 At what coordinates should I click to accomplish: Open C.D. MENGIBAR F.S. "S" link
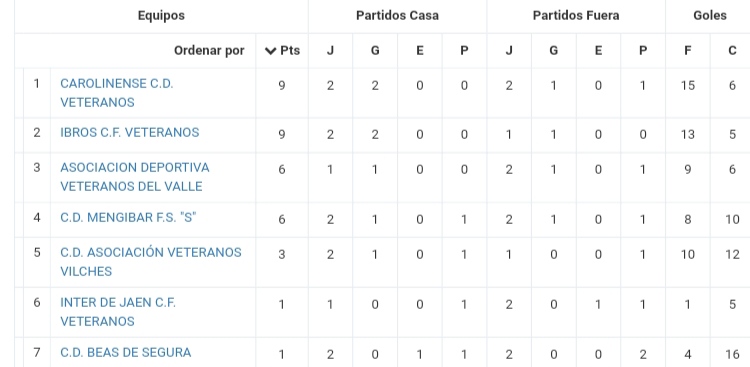(x=128, y=218)
